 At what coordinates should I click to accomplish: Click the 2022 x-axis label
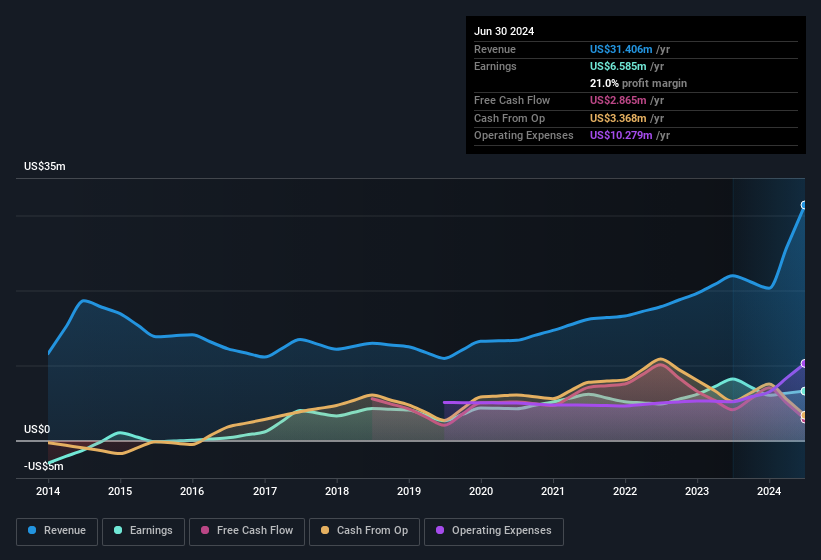[625, 491]
